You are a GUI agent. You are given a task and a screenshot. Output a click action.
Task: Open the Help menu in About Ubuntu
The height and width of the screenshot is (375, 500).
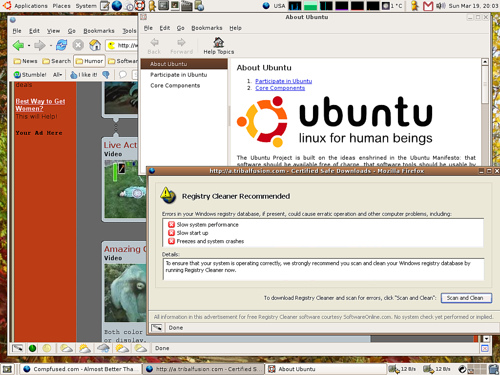pos(235,28)
